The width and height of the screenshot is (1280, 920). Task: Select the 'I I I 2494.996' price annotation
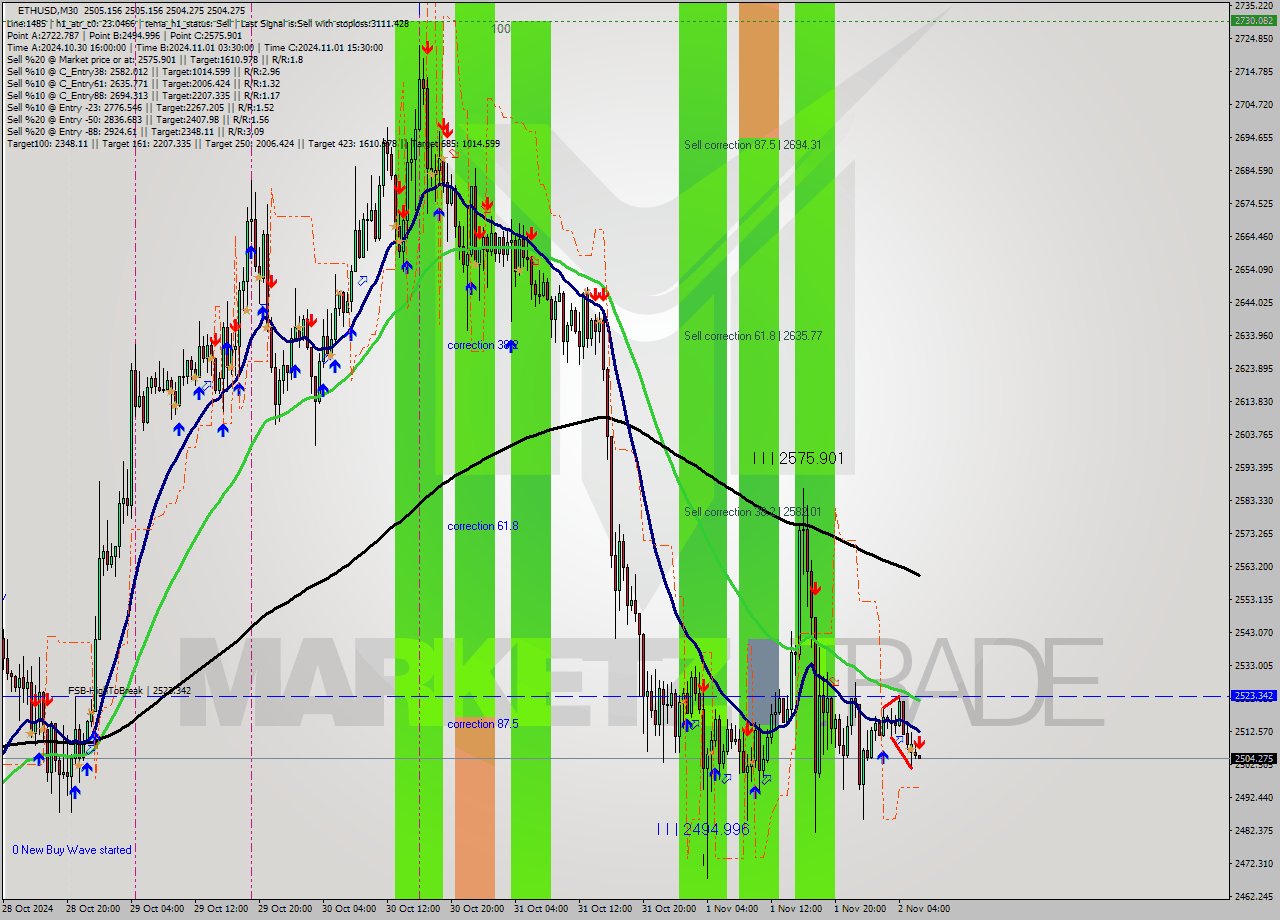703,829
